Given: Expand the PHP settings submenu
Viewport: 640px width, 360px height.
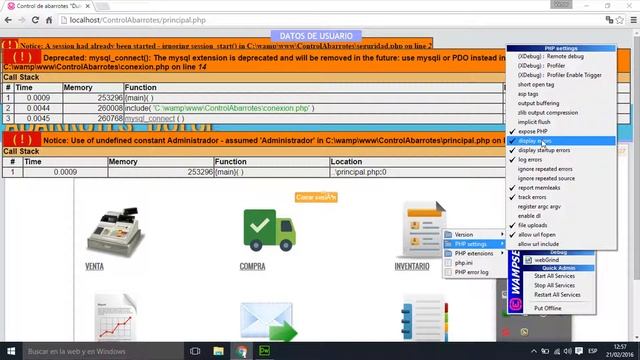Looking at the screenshot, I should coord(474,244).
